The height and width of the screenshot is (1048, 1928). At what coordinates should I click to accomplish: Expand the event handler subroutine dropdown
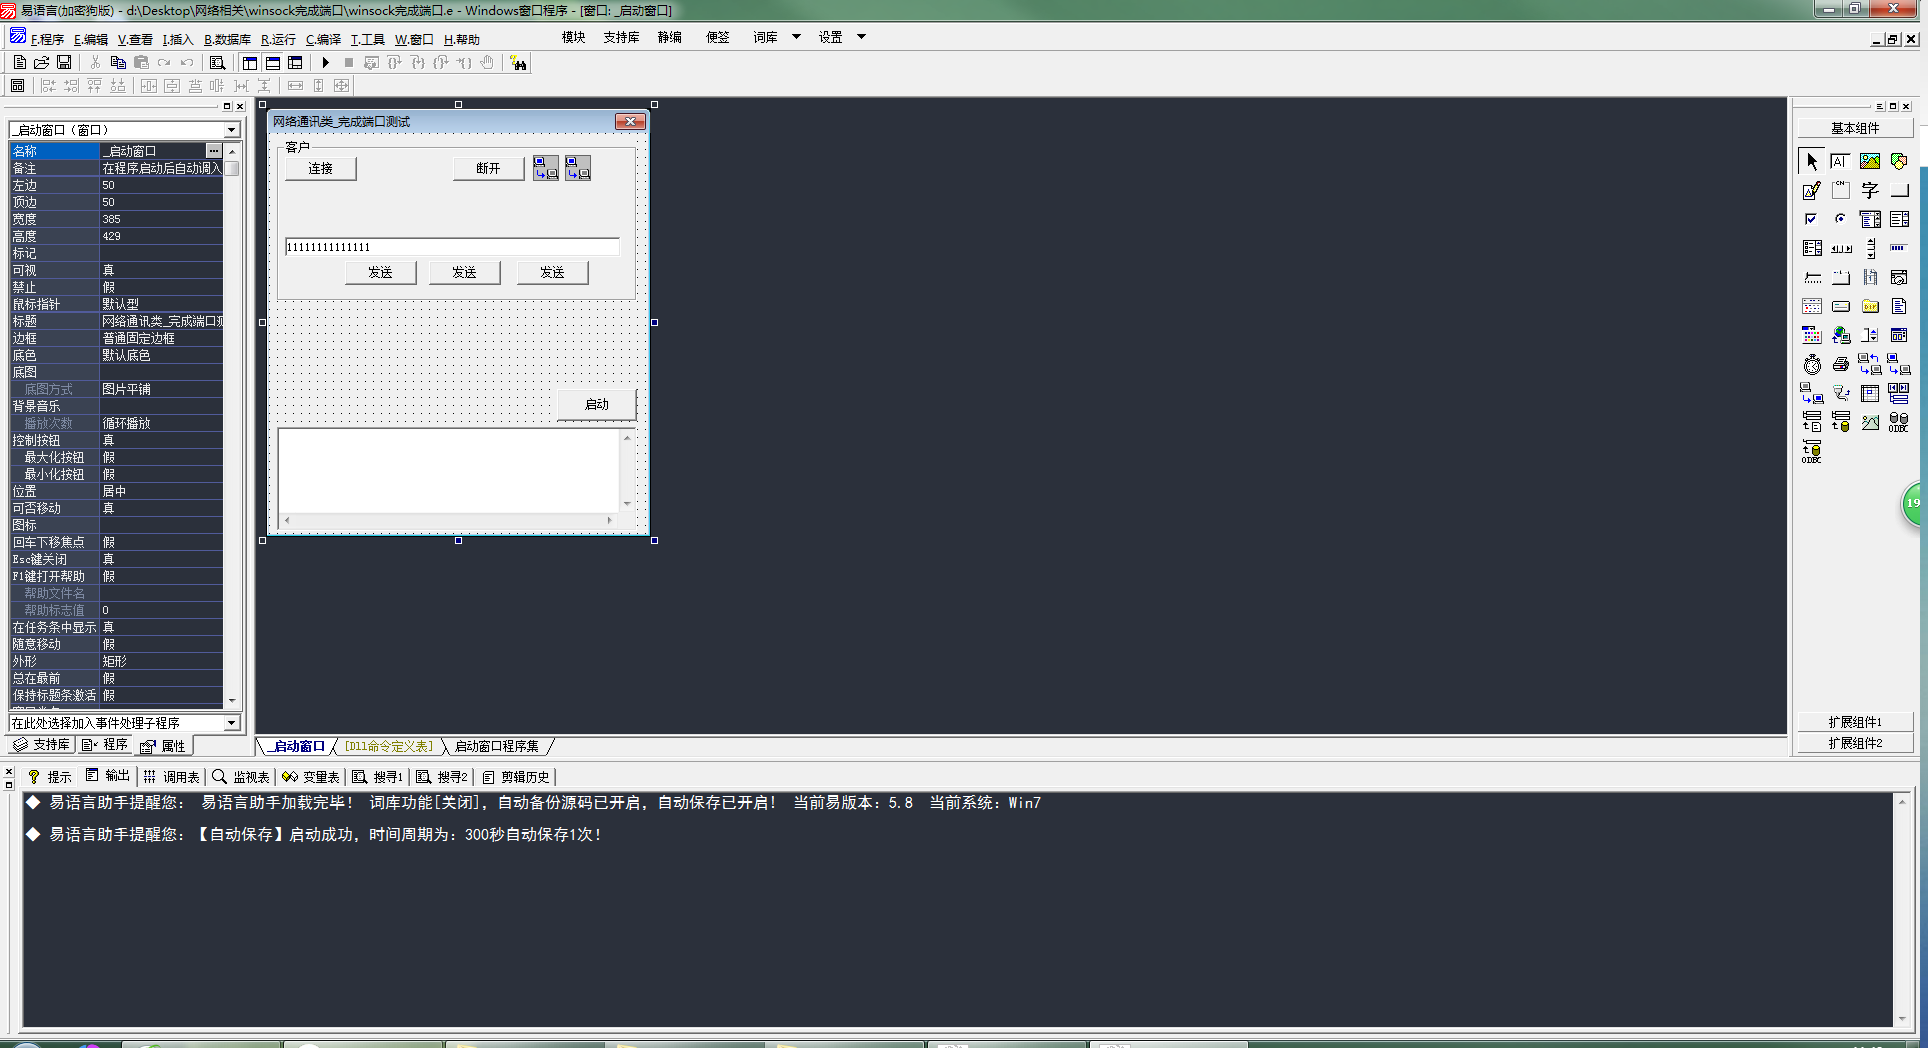(231, 723)
